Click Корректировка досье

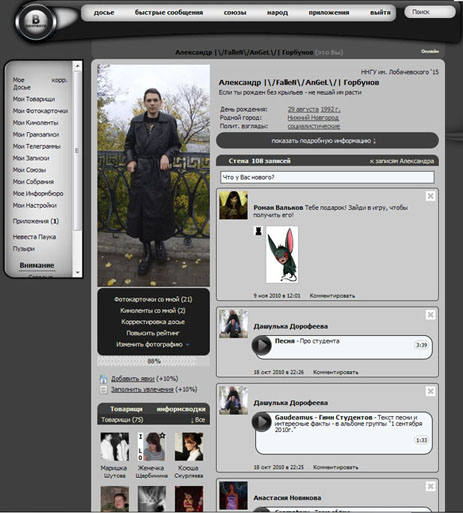click(153, 322)
